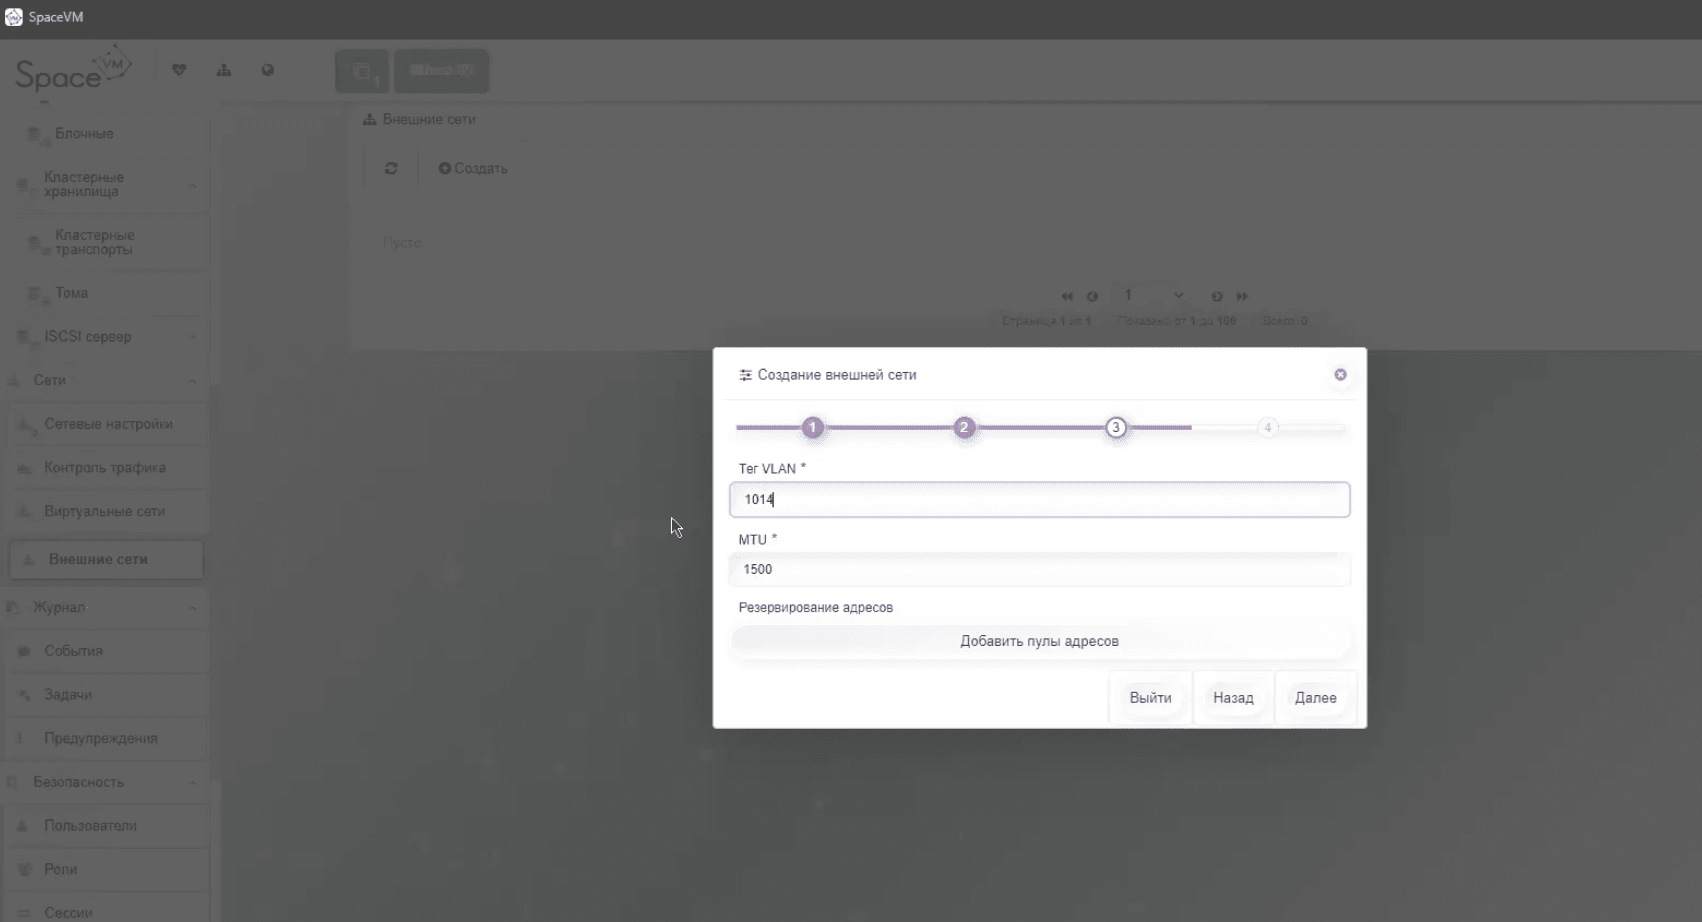
Task: Open Виртуальные сети in sidebar
Action: [104, 511]
